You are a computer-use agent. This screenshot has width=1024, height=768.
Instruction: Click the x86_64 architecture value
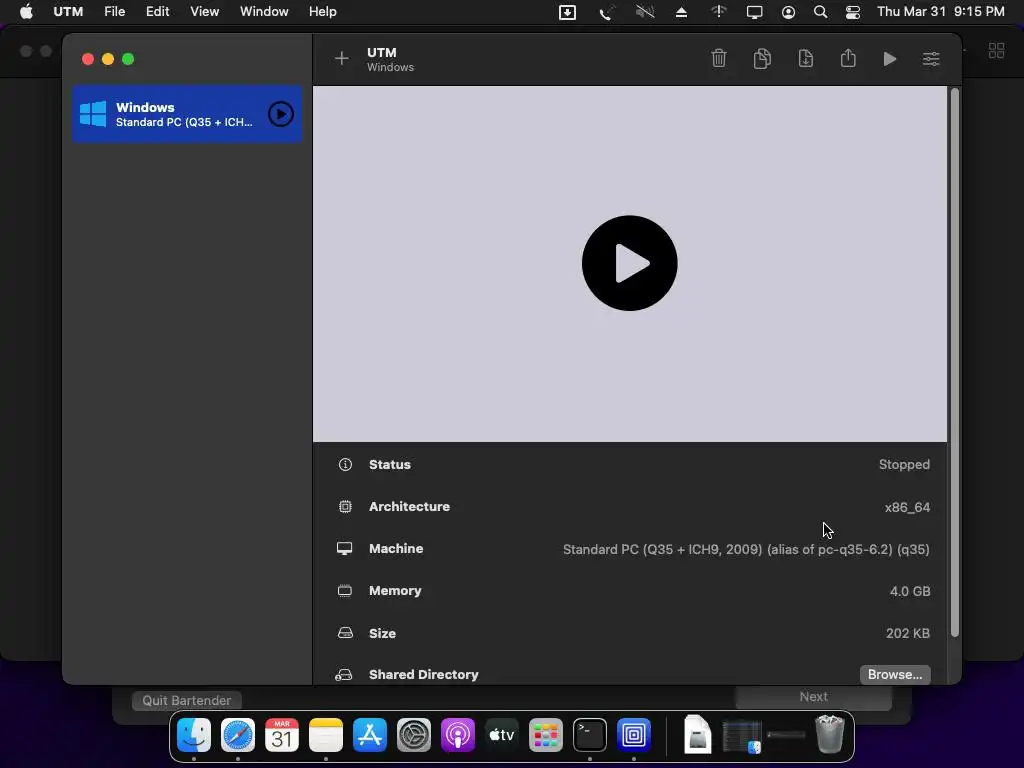point(907,507)
